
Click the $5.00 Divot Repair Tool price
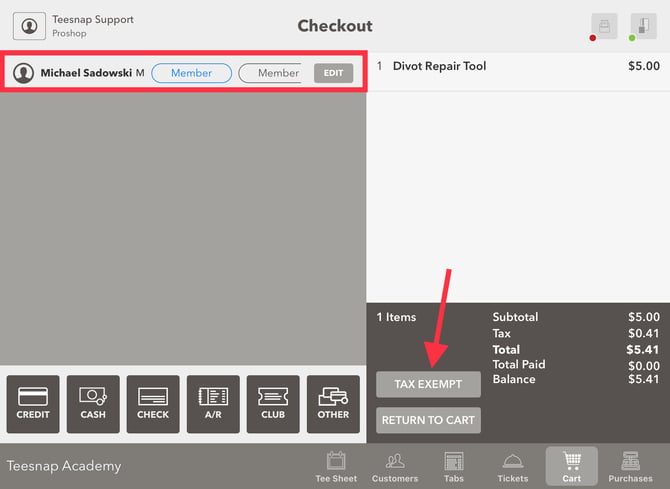point(644,66)
